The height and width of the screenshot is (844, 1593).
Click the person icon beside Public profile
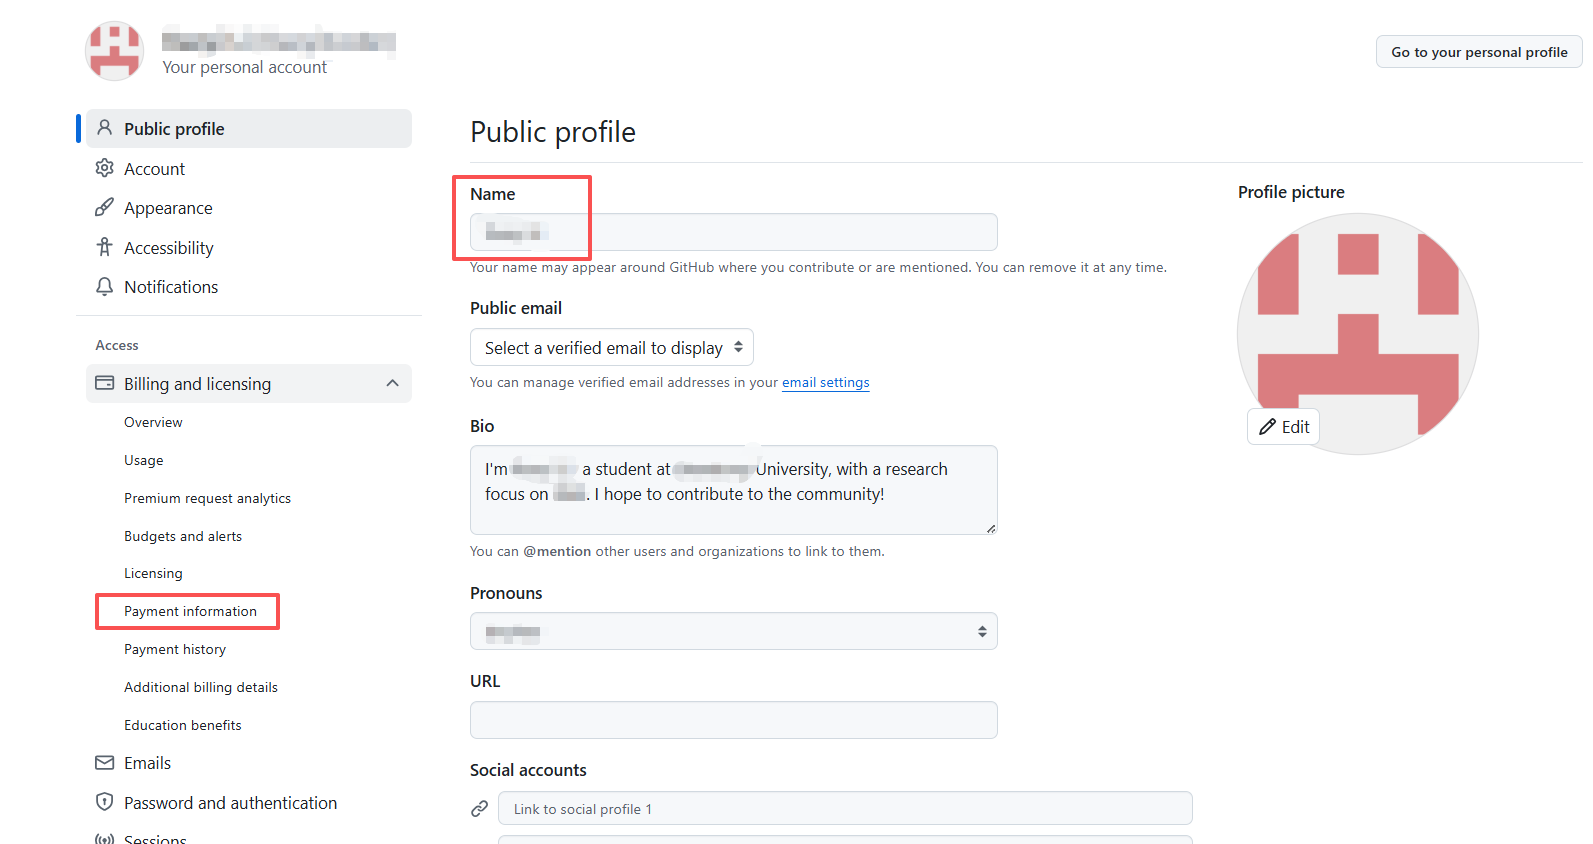pos(104,128)
